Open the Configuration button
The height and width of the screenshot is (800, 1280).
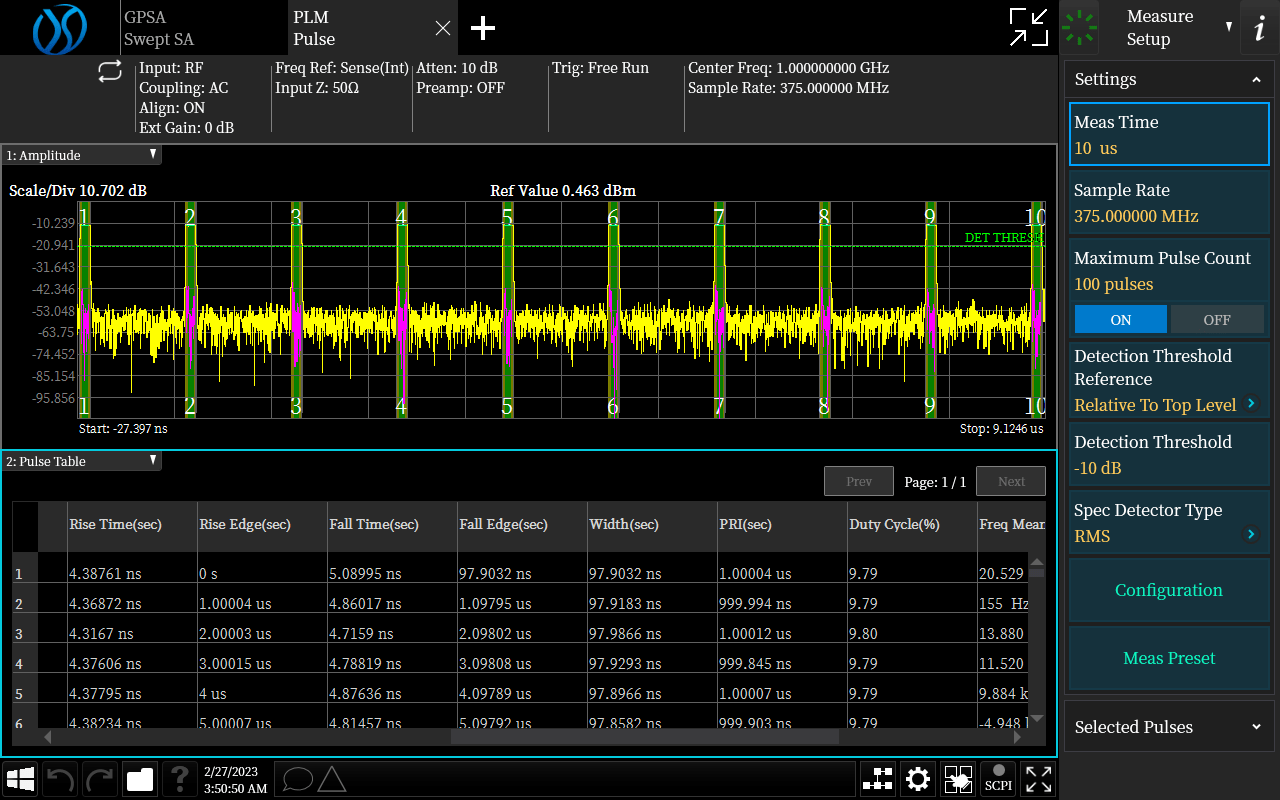tap(1168, 590)
